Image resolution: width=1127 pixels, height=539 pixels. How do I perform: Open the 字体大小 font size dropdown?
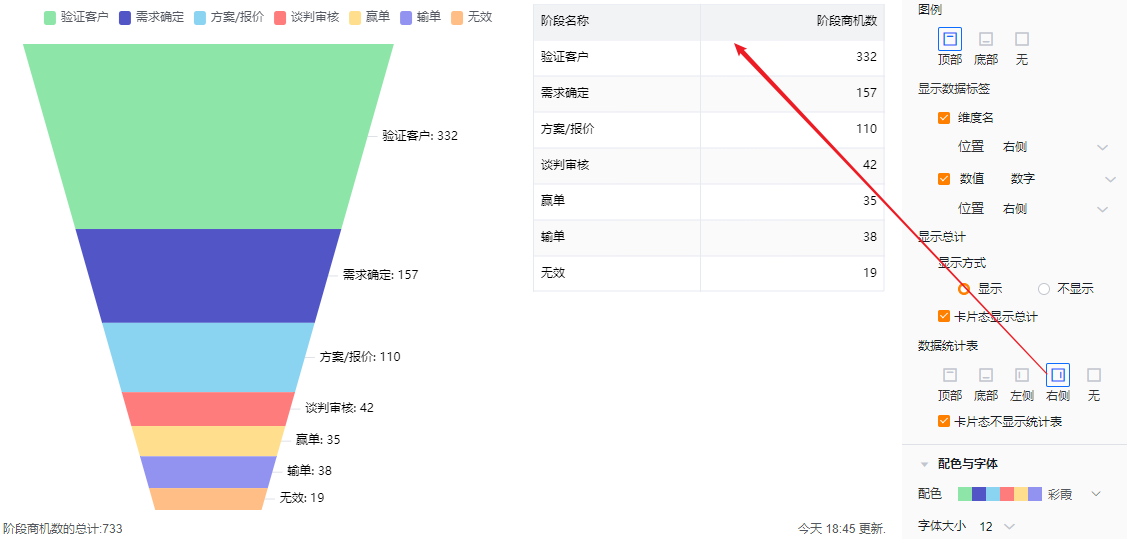(998, 527)
